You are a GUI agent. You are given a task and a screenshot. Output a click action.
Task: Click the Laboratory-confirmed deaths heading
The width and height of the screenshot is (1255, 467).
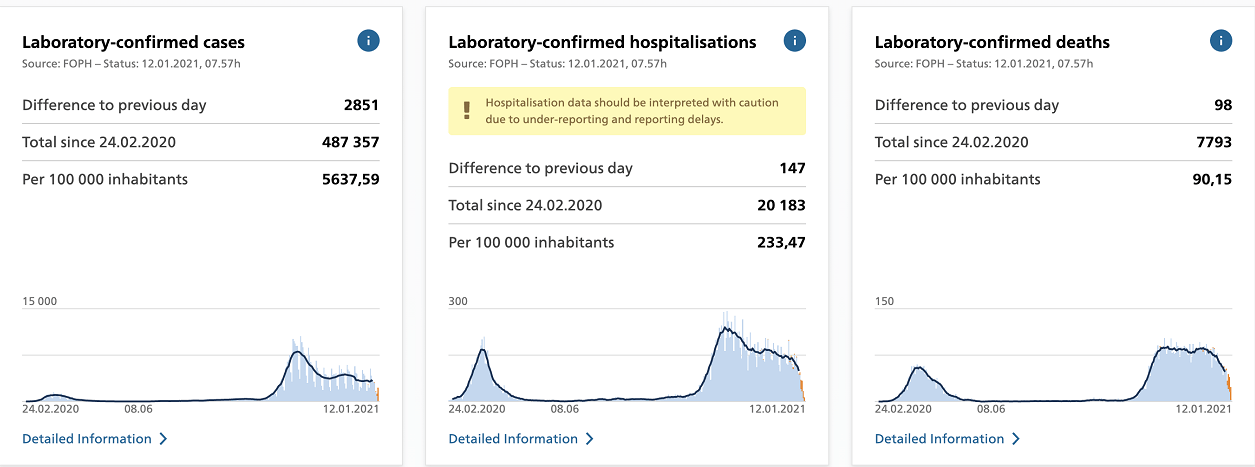(x=992, y=42)
